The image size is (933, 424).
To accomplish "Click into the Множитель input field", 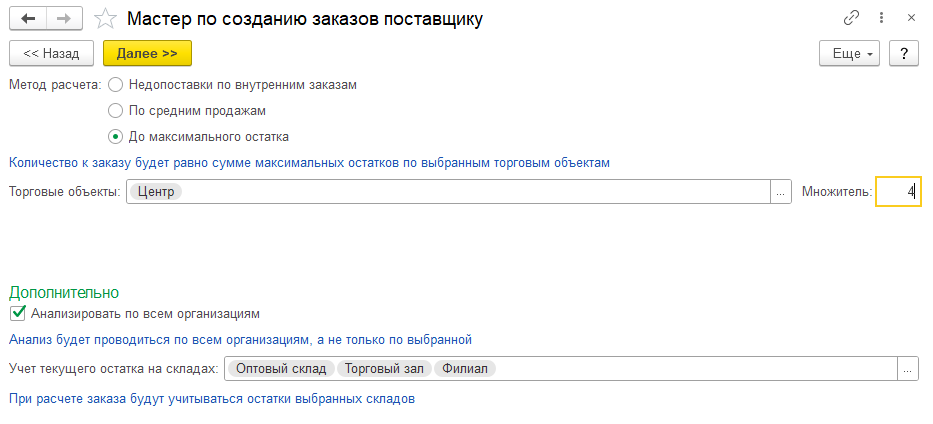I will pyautogui.click(x=897, y=192).
